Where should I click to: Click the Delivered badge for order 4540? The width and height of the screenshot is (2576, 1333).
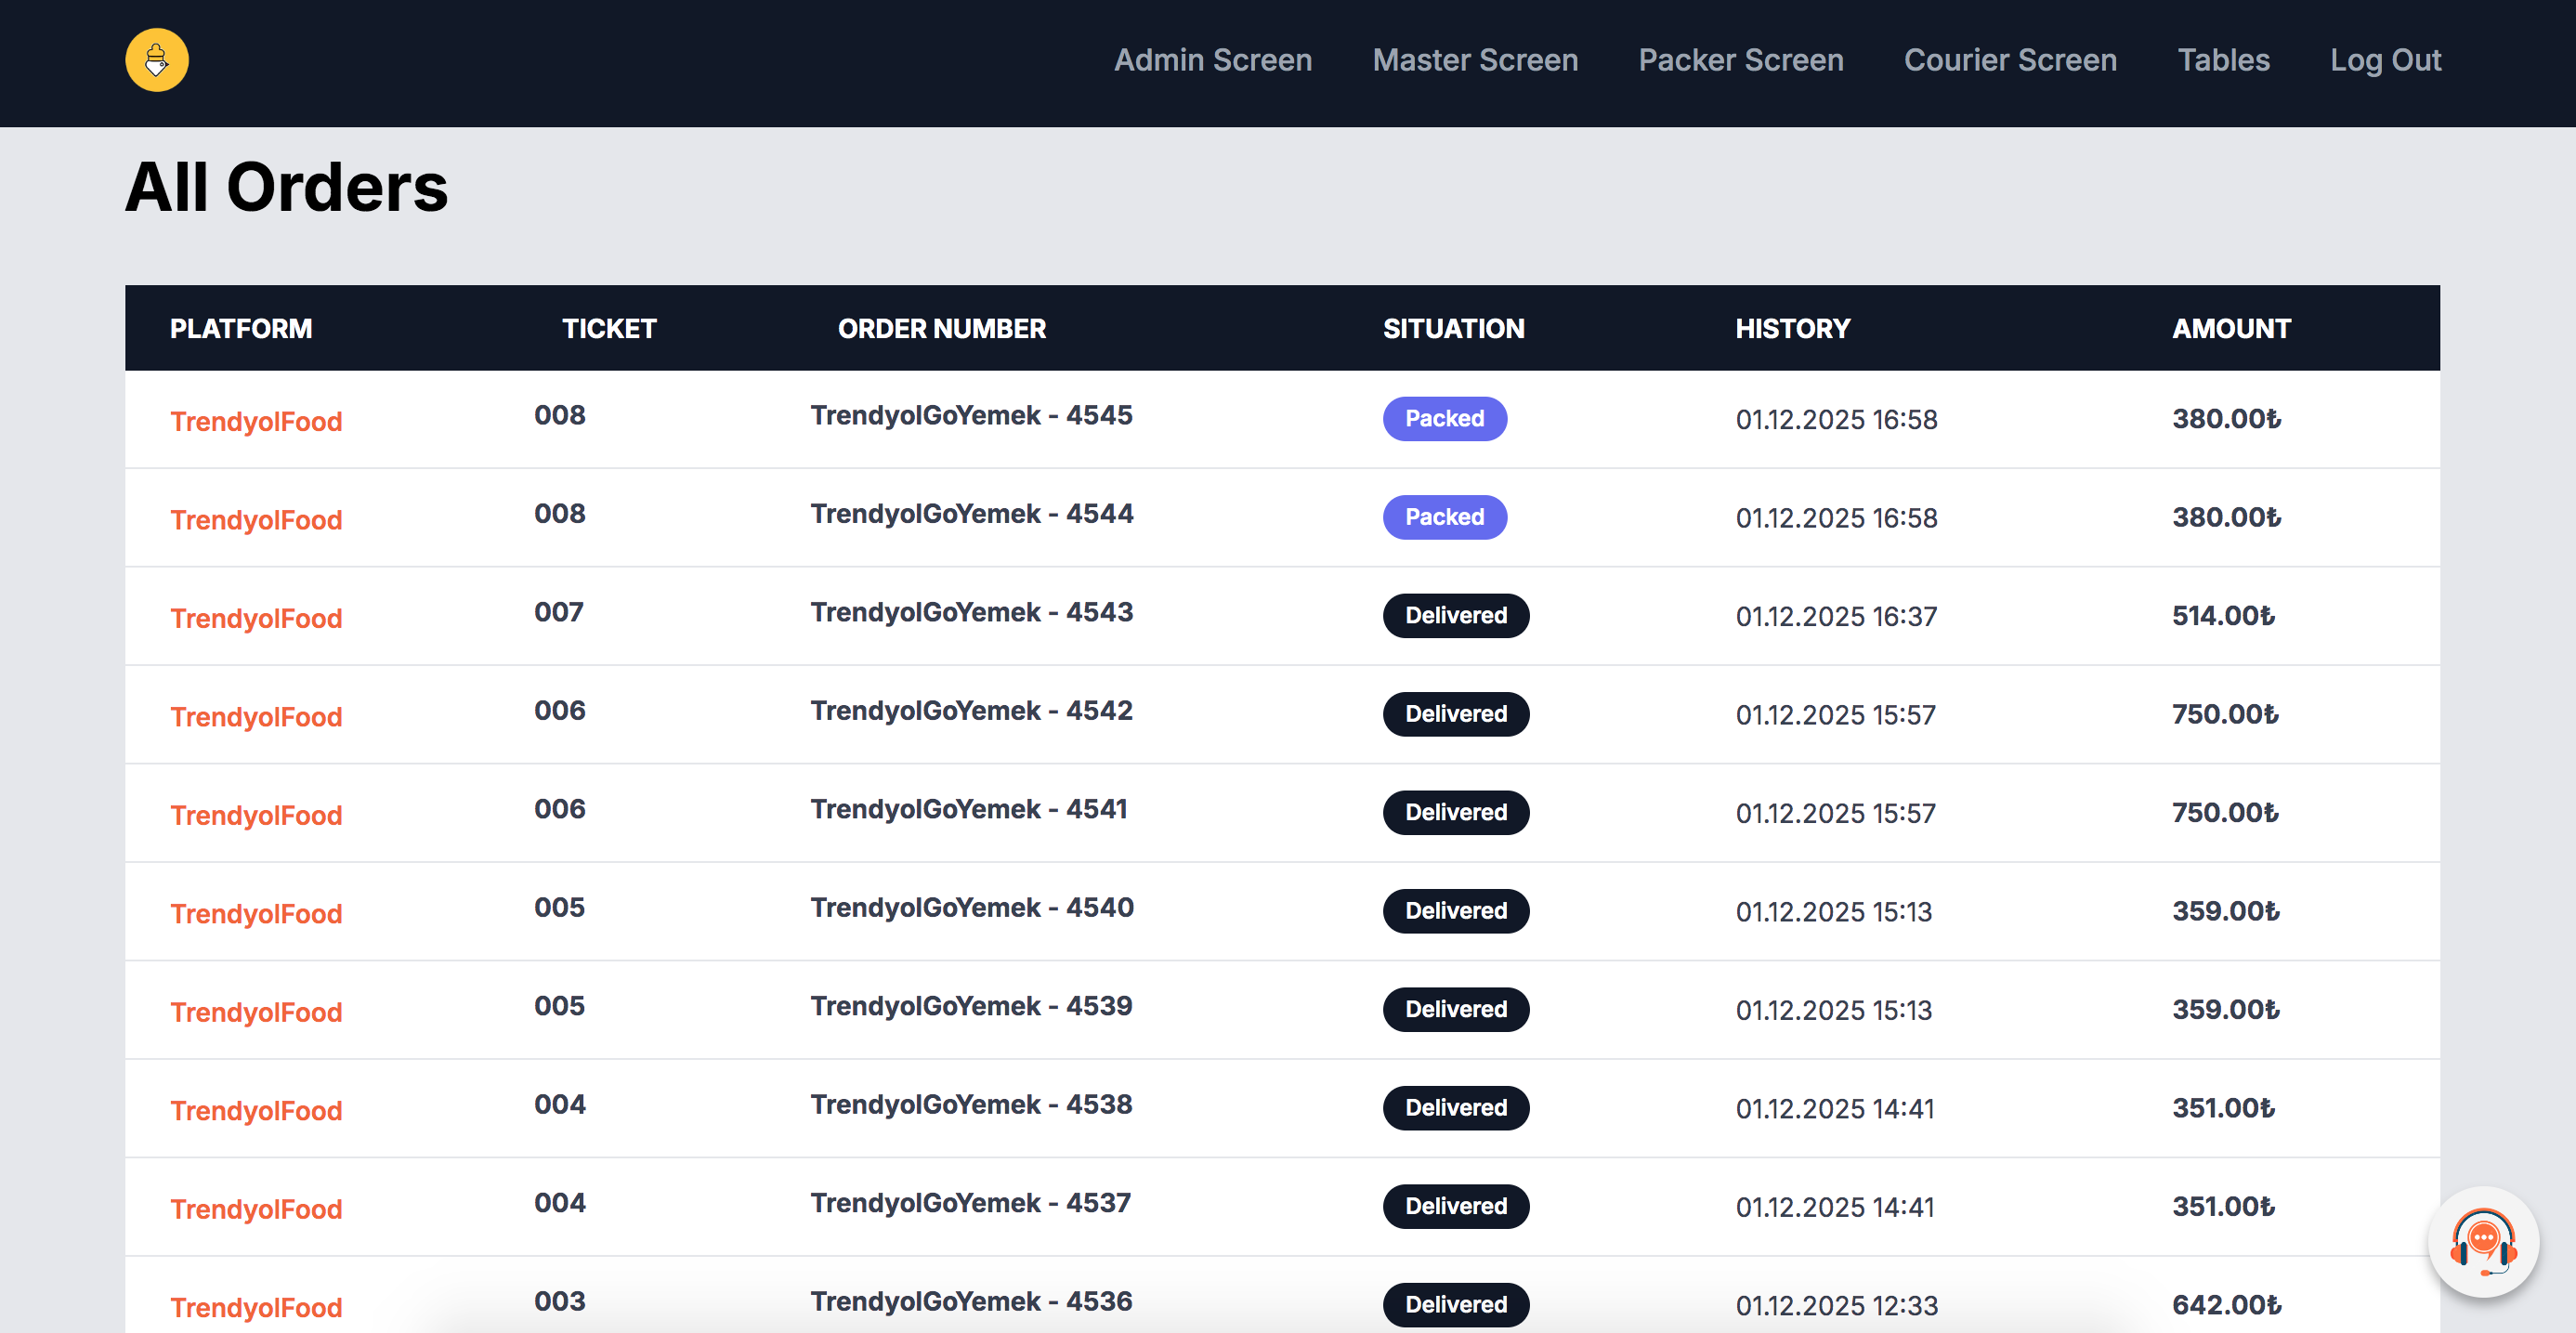[x=1455, y=911]
